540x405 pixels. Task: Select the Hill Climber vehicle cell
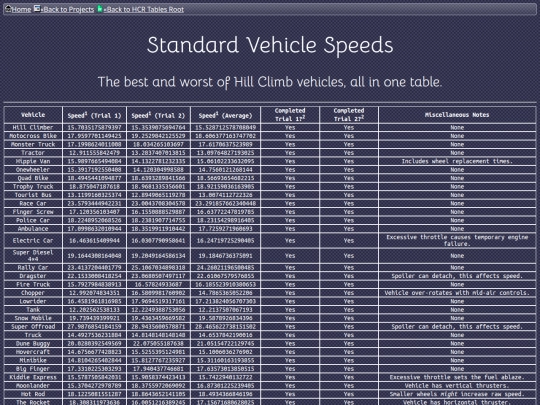pos(33,127)
